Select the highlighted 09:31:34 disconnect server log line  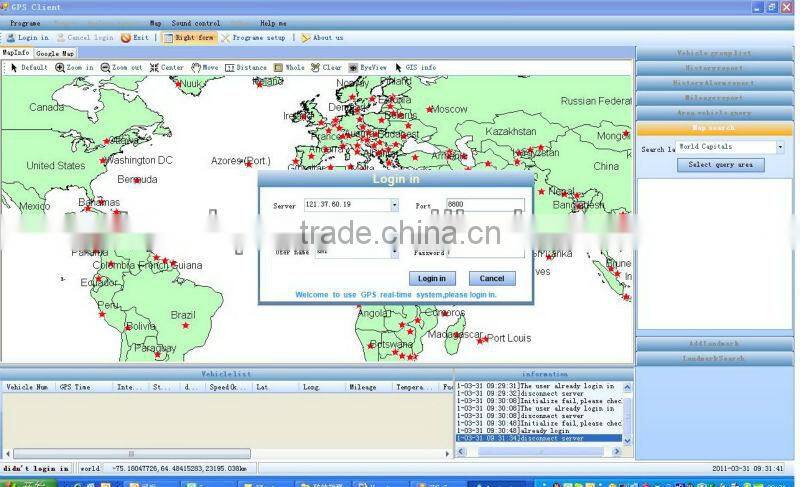pyautogui.click(x=539, y=439)
